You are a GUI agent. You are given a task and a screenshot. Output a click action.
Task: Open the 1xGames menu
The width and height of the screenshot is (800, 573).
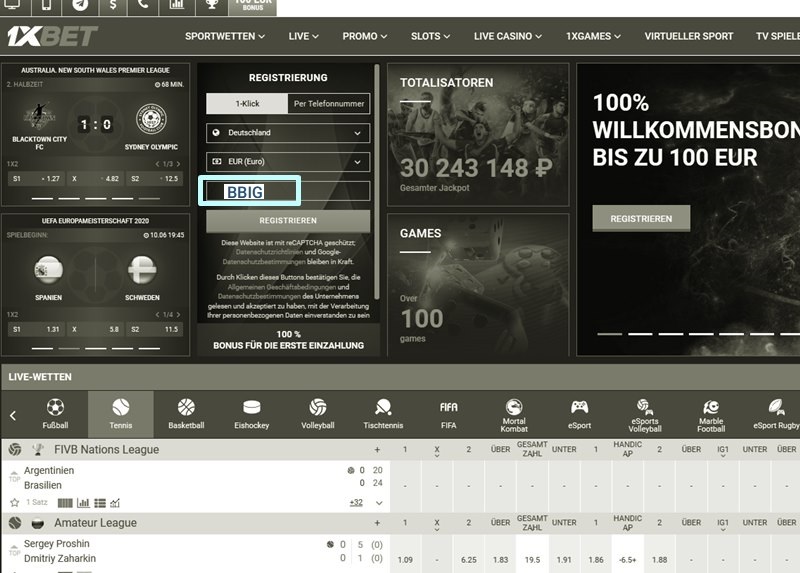pos(593,36)
